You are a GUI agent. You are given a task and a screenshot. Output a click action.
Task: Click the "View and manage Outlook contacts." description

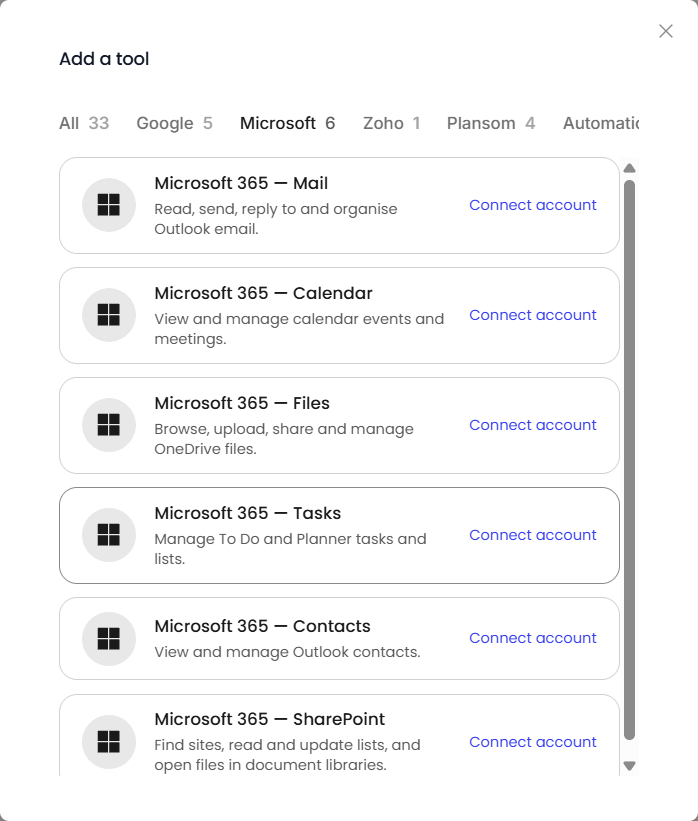pos(287,652)
